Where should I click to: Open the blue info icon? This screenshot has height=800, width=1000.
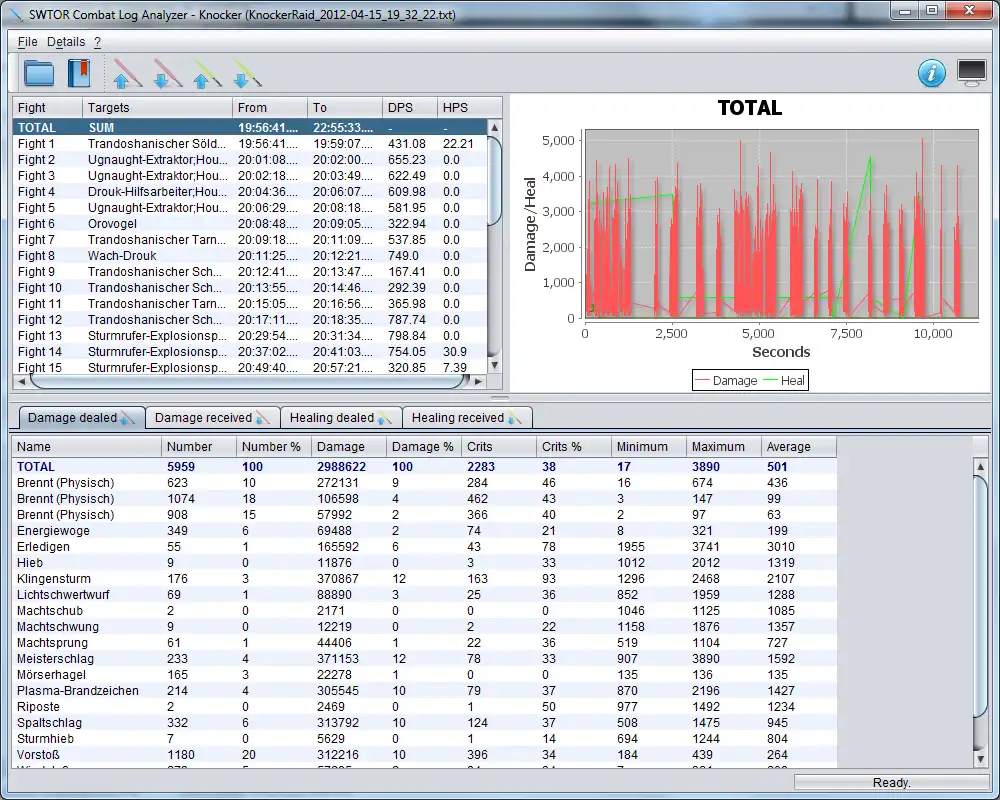click(931, 73)
